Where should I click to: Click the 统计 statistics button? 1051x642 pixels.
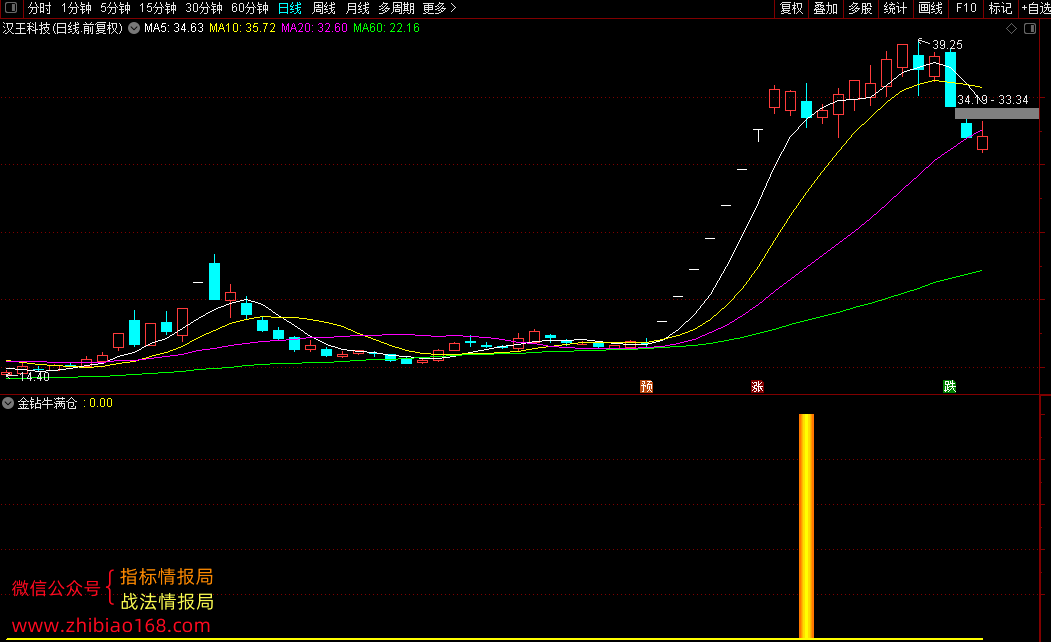coord(895,8)
